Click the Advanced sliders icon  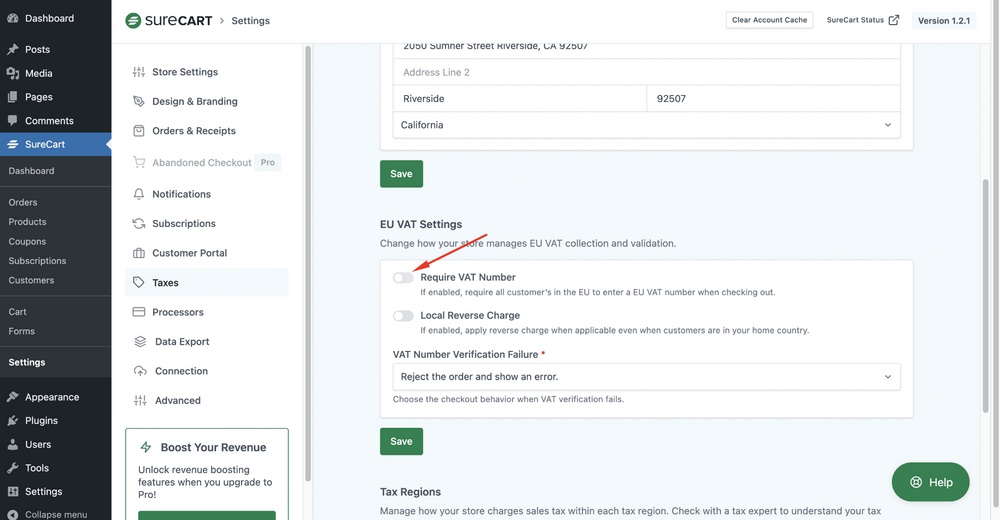pos(140,400)
